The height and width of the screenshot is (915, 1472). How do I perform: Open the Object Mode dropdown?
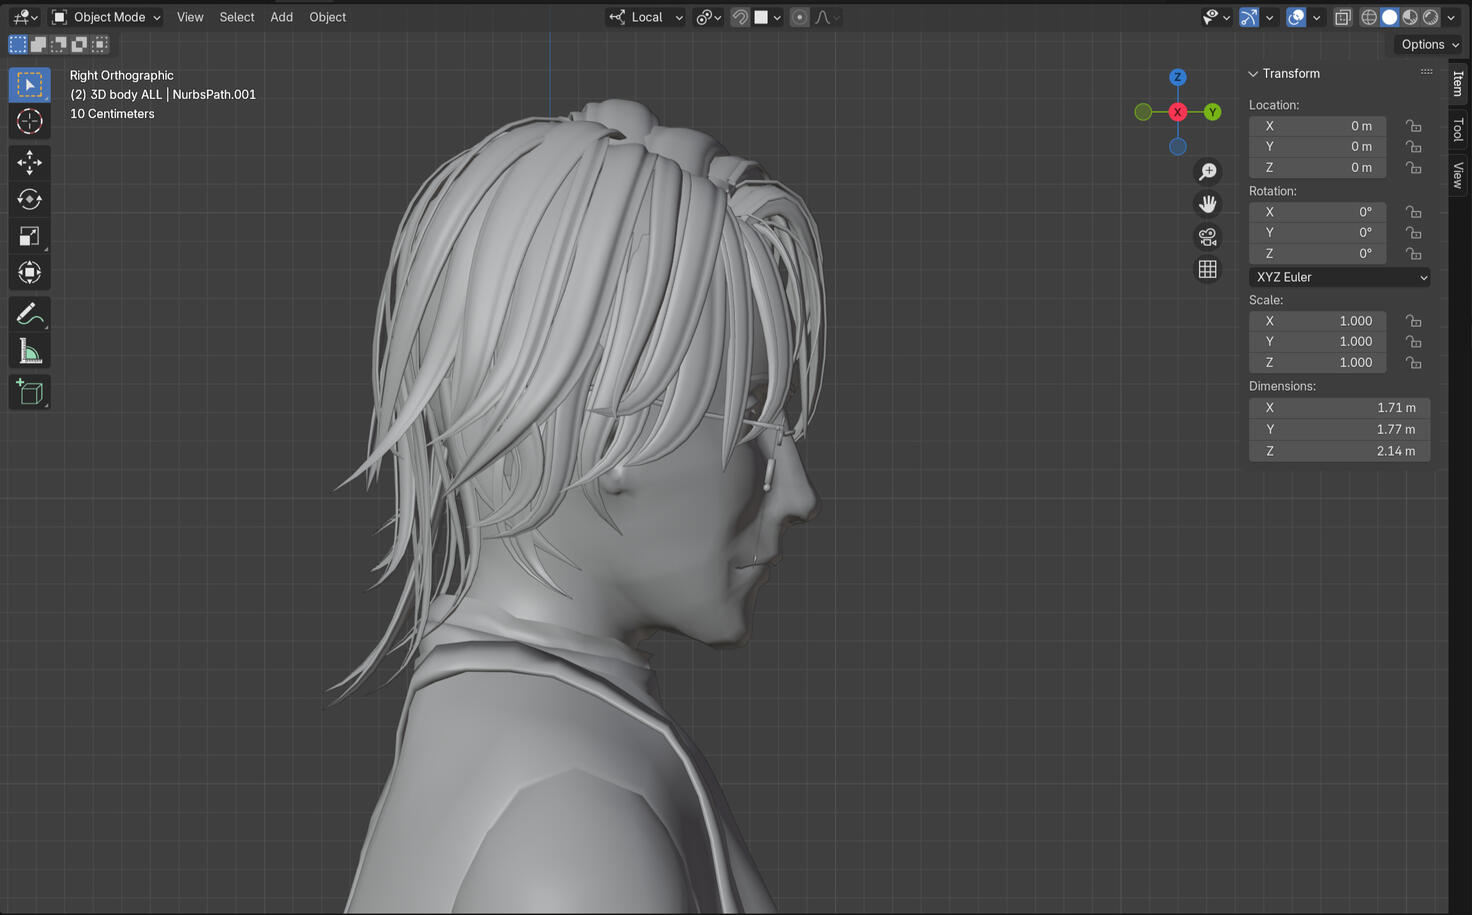(x=106, y=17)
